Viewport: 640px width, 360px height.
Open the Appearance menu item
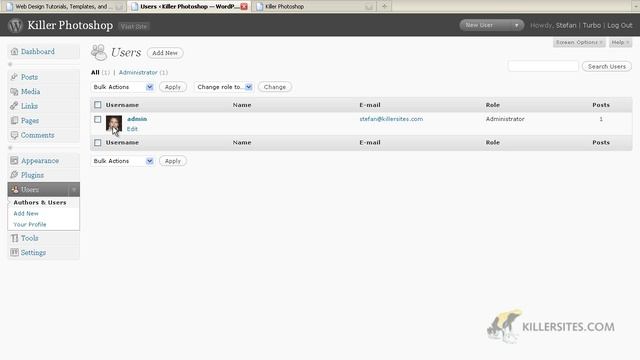pyautogui.click(x=40, y=160)
